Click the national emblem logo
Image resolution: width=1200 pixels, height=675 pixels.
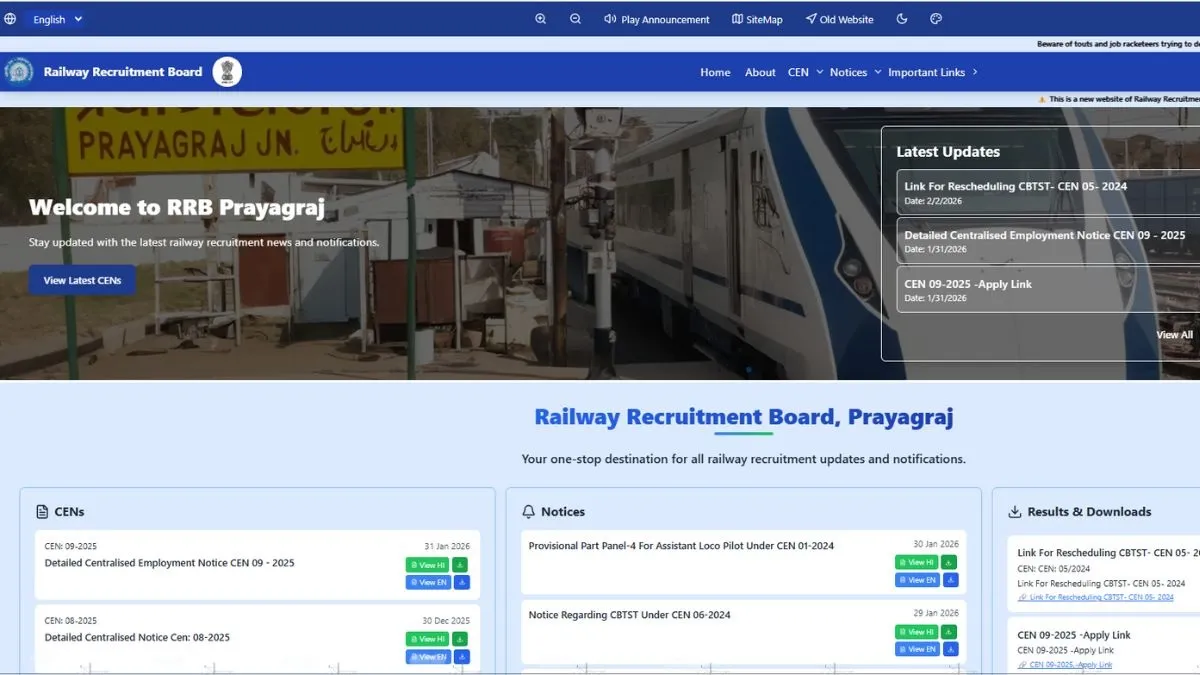227,71
